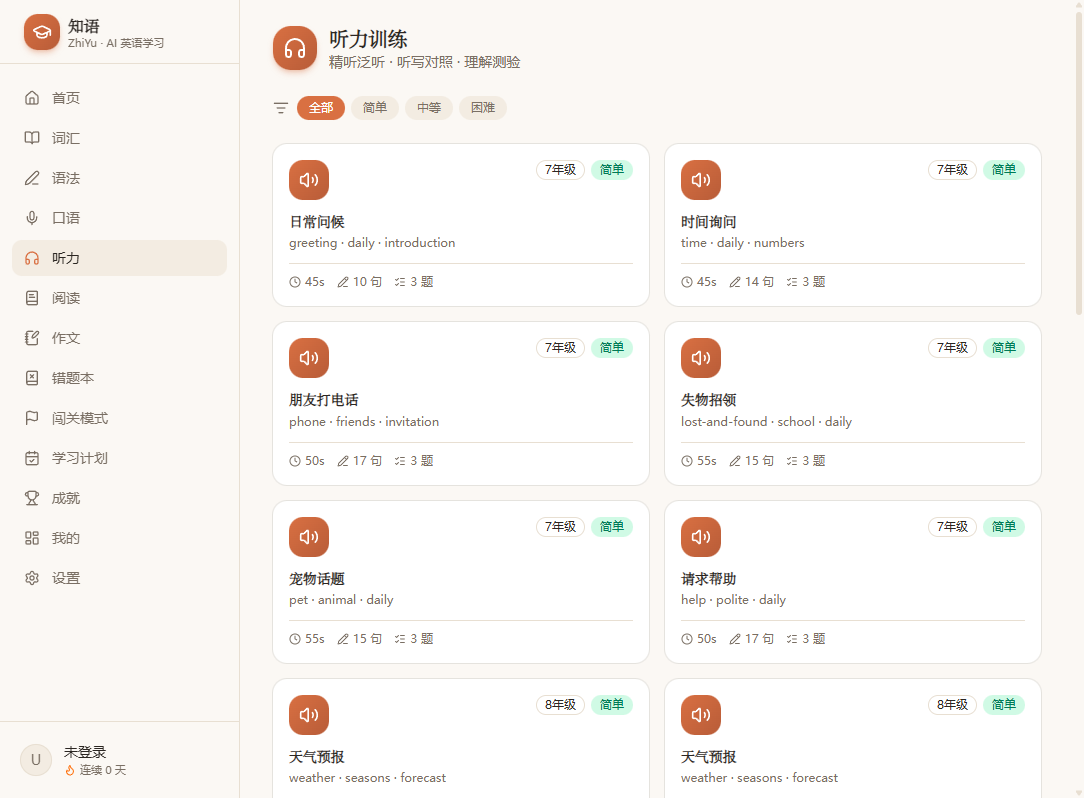Open the 阅读 reading section
This screenshot has height=798, width=1084.
pos(120,298)
